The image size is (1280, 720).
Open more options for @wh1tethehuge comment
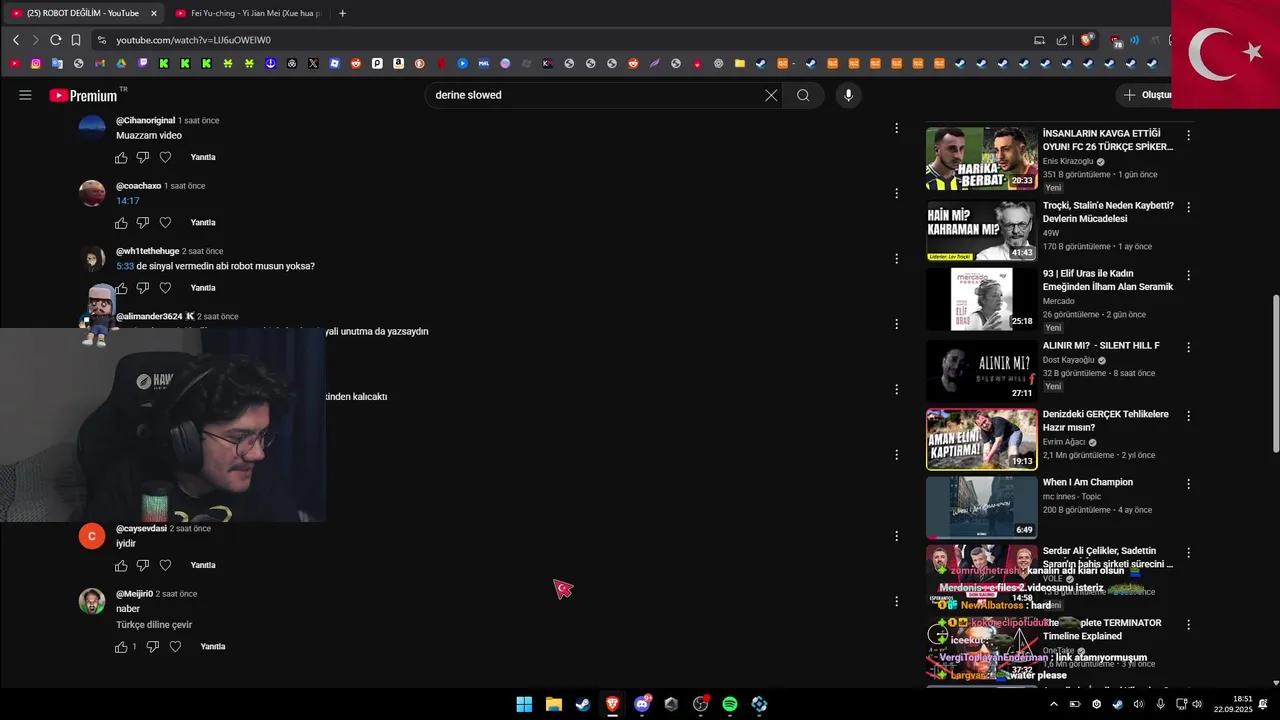click(896, 258)
